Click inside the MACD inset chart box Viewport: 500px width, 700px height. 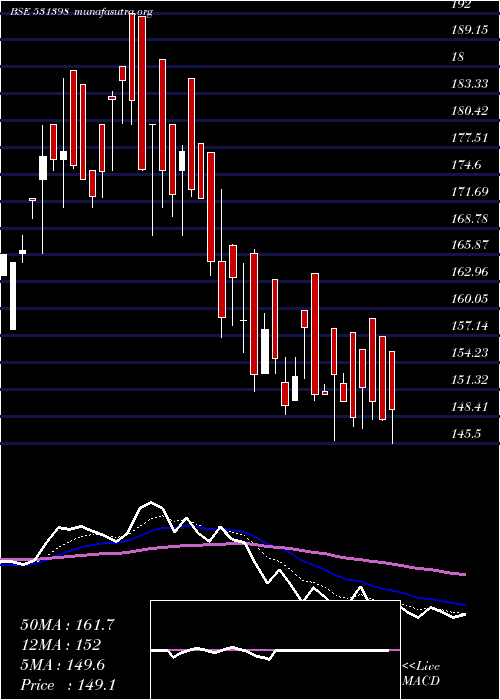point(275,650)
